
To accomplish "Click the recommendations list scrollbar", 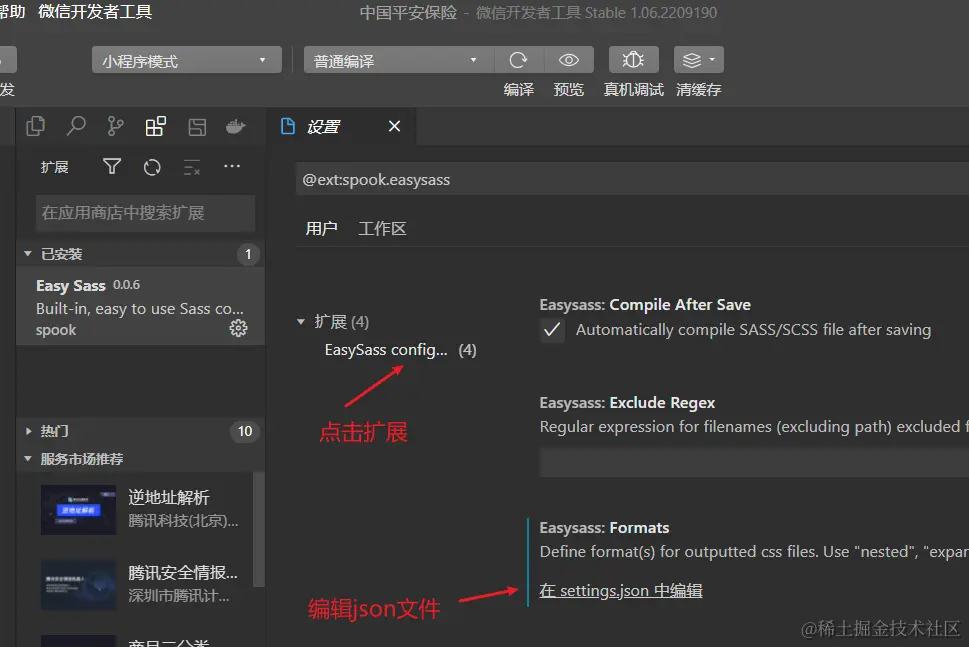I will tap(259, 530).
